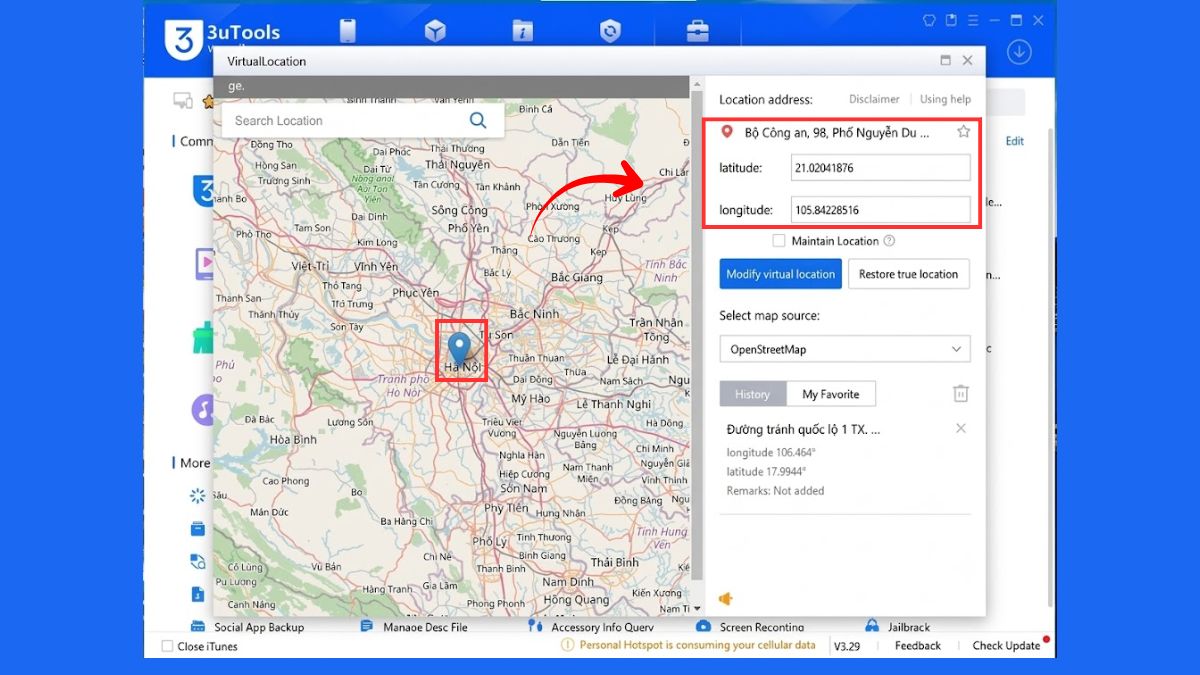
Task: Click the longitude input field
Action: coord(880,210)
